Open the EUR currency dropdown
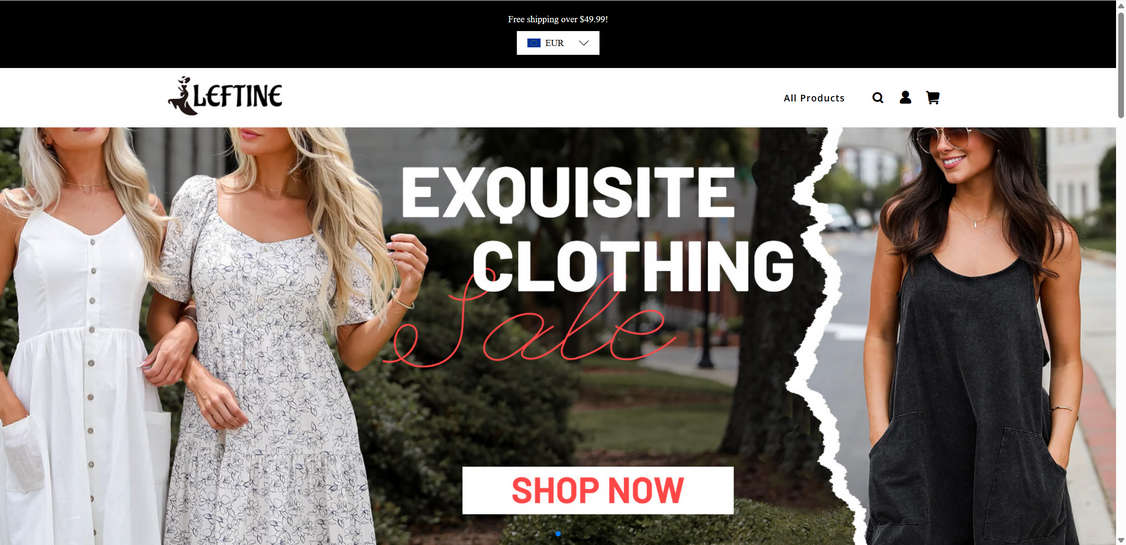1126x545 pixels. (x=558, y=43)
